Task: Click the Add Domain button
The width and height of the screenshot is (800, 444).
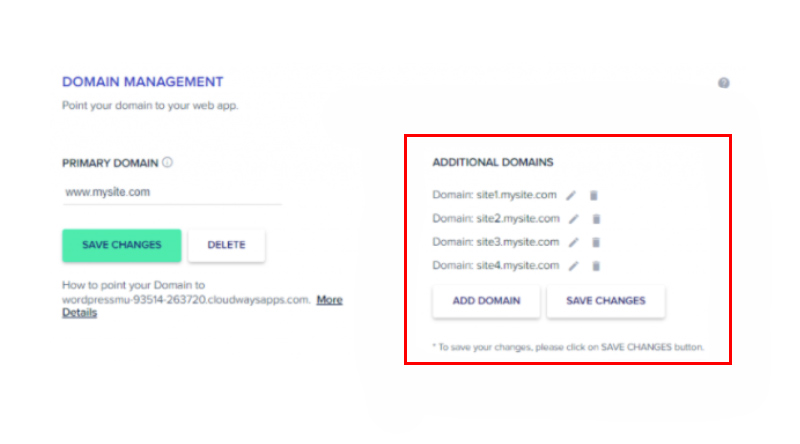Action: point(486,301)
